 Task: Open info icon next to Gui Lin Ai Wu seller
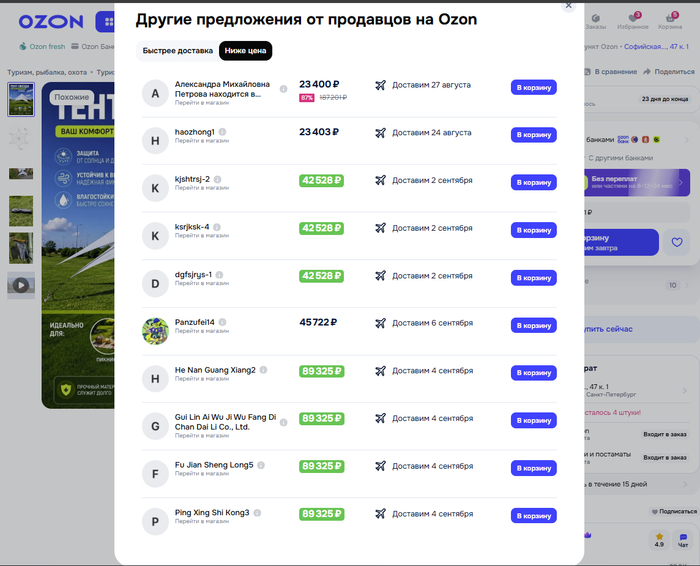[x=283, y=422]
